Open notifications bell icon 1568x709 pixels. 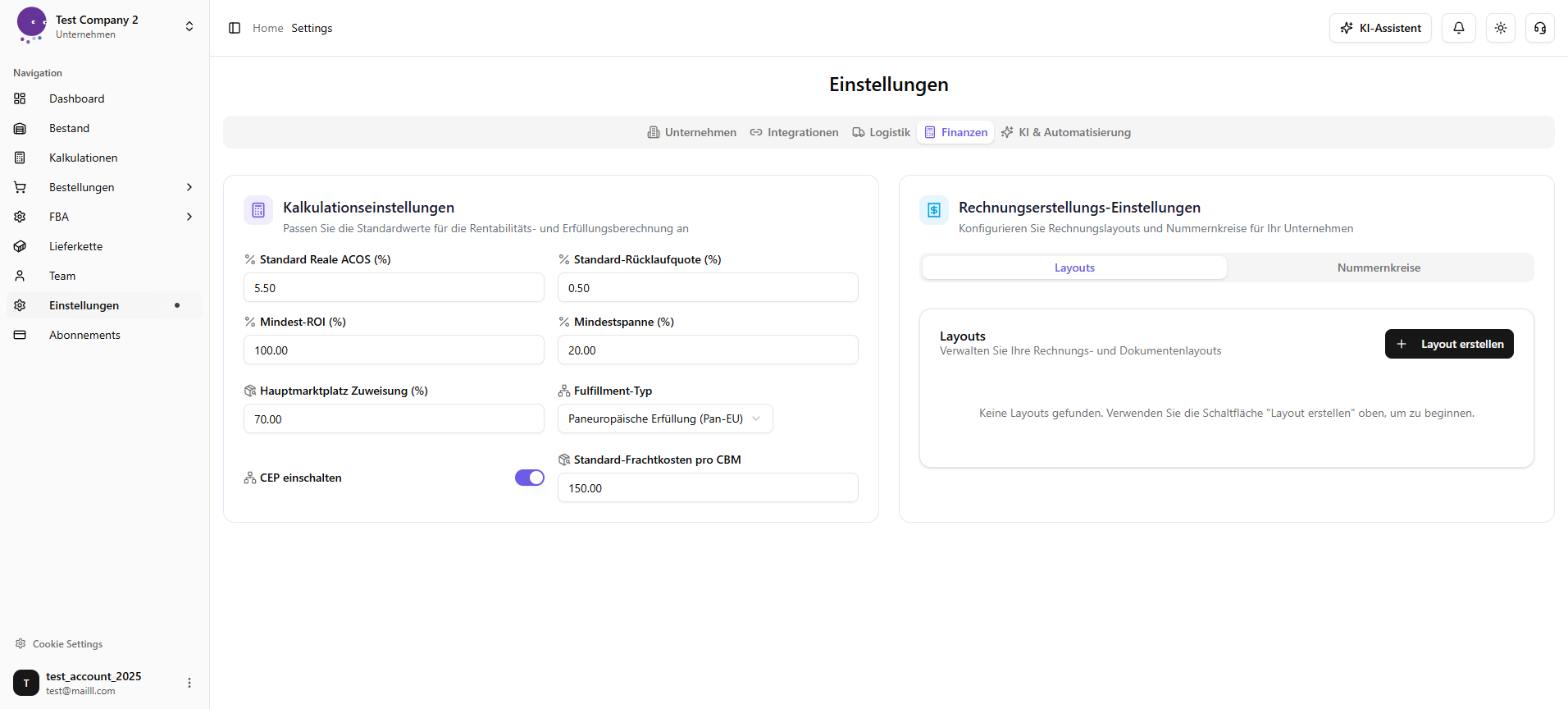[x=1459, y=28]
